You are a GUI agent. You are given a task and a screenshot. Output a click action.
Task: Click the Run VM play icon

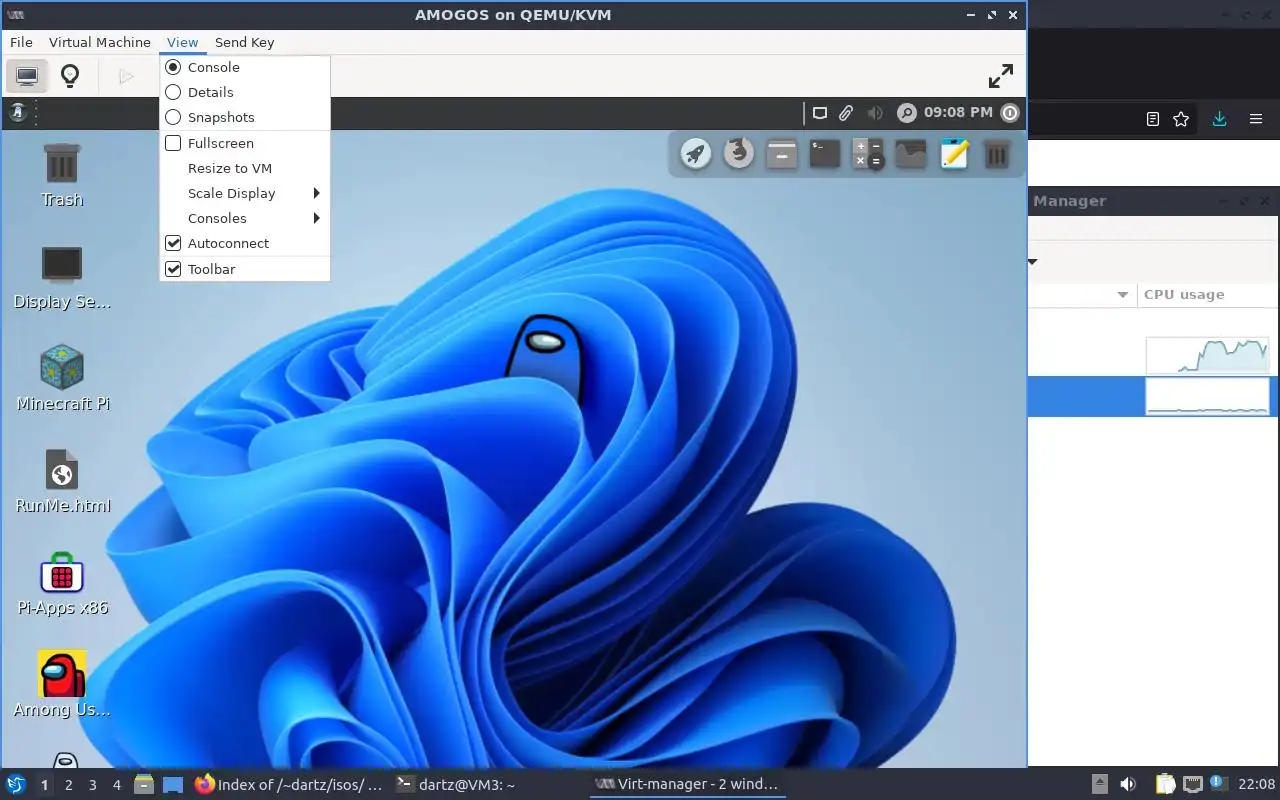126,76
